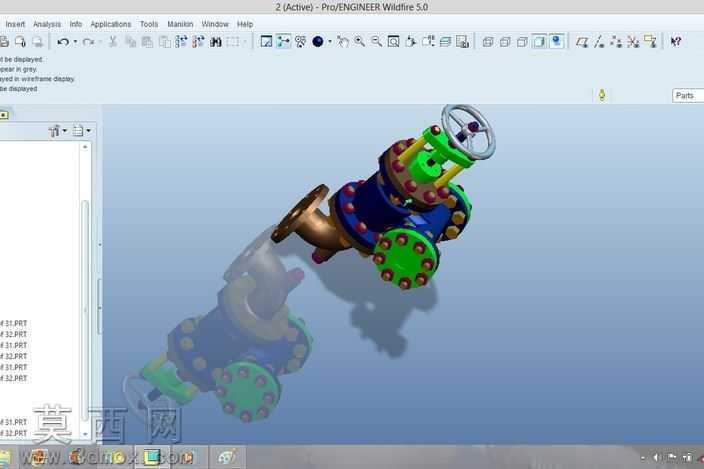Open the Saved View list
Screen dimensions: 704x469
(428, 42)
